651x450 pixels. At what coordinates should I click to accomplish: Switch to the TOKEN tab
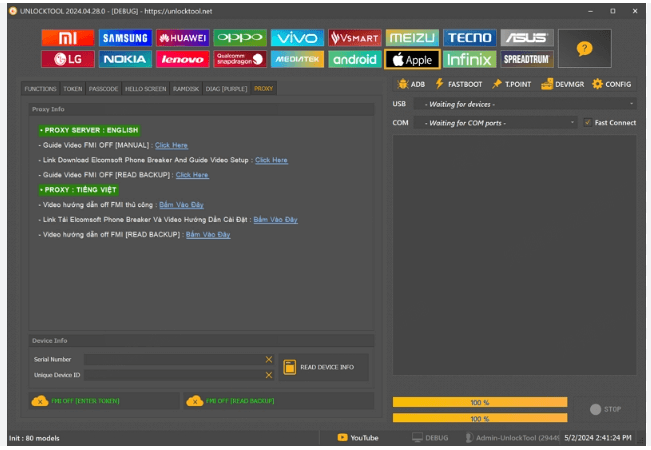(x=73, y=89)
